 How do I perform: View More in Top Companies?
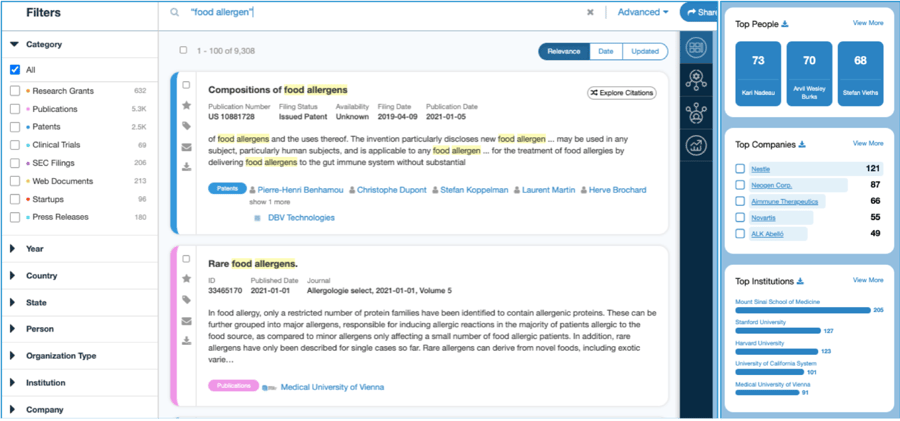pos(868,144)
